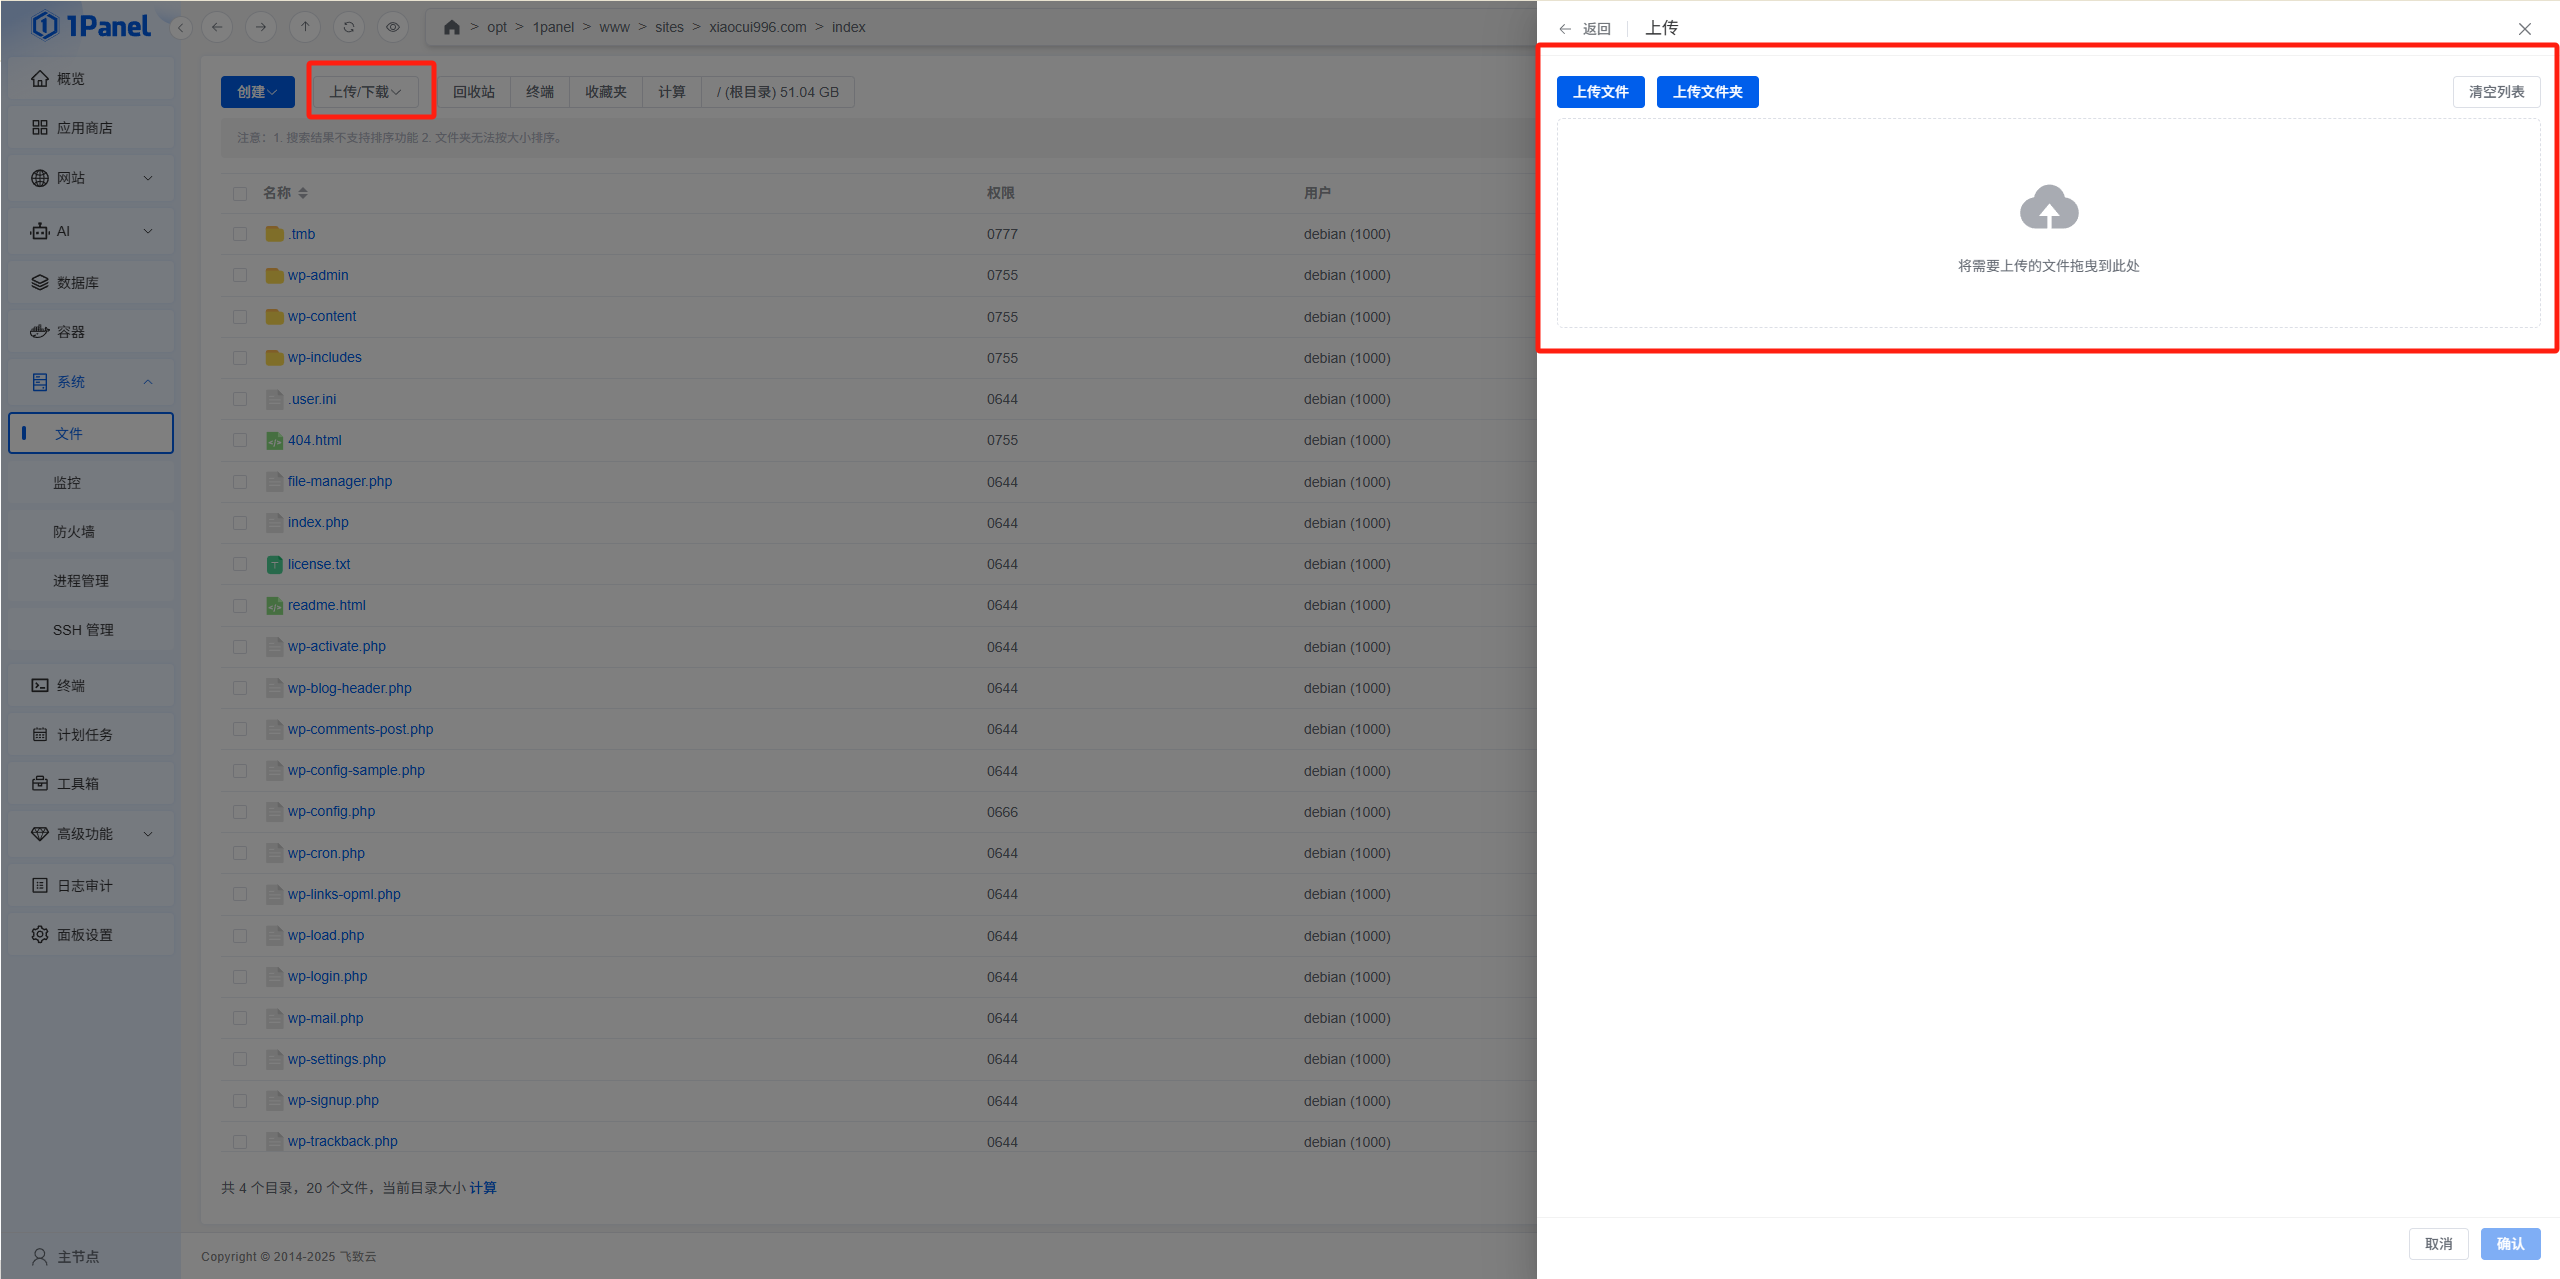Click the 上传文件夹 button
The height and width of the screenshot is (1279, 2560).
1707,92
